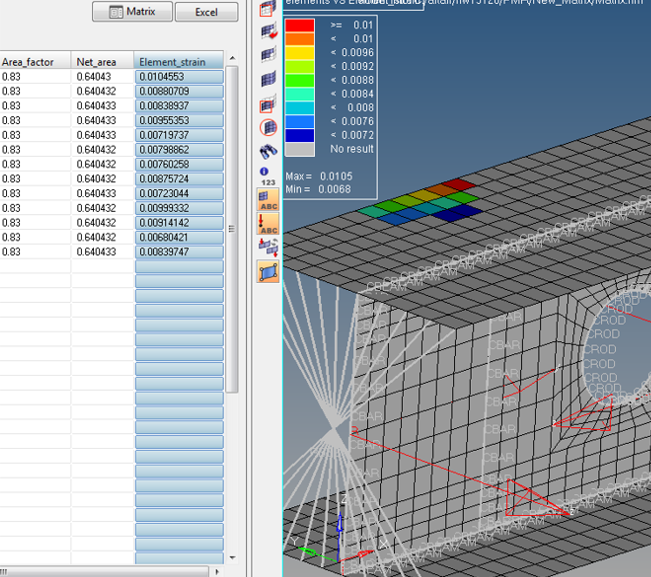
Task: Click the table scrollbar down arrow
Action: pos(233,558)
